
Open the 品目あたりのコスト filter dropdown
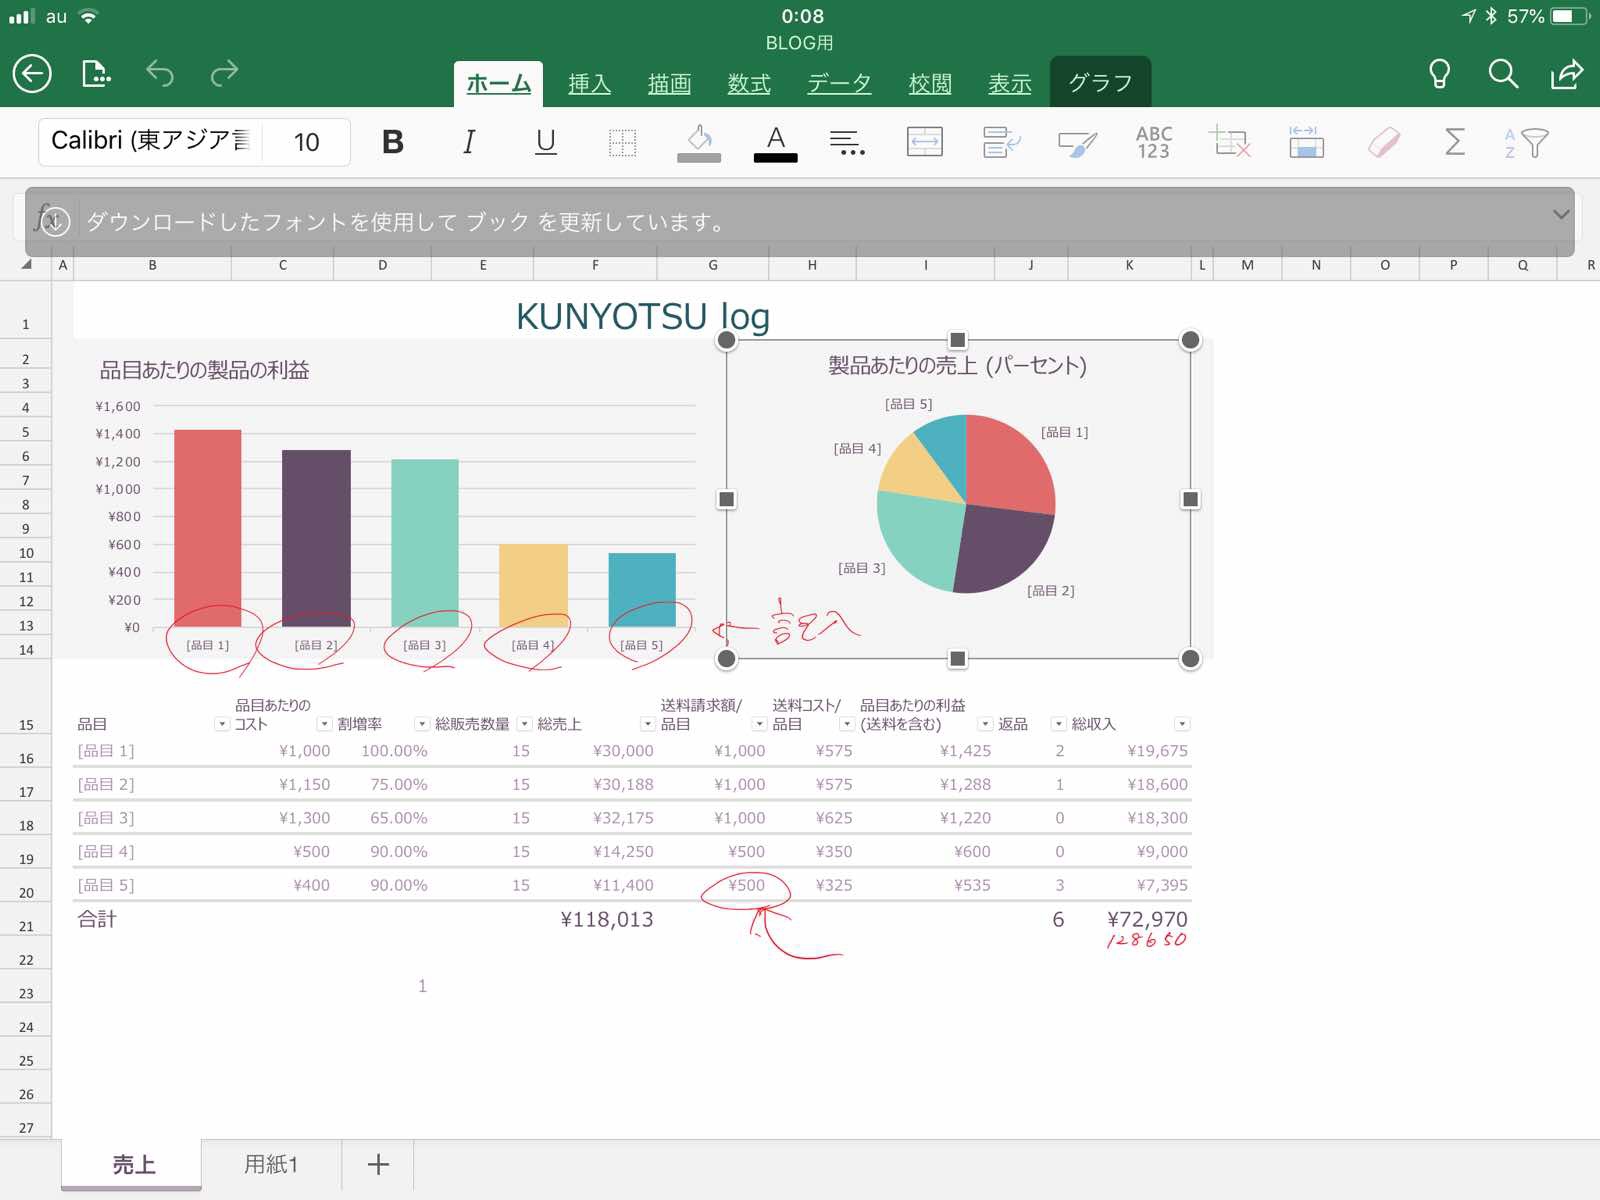coord(324,724)
